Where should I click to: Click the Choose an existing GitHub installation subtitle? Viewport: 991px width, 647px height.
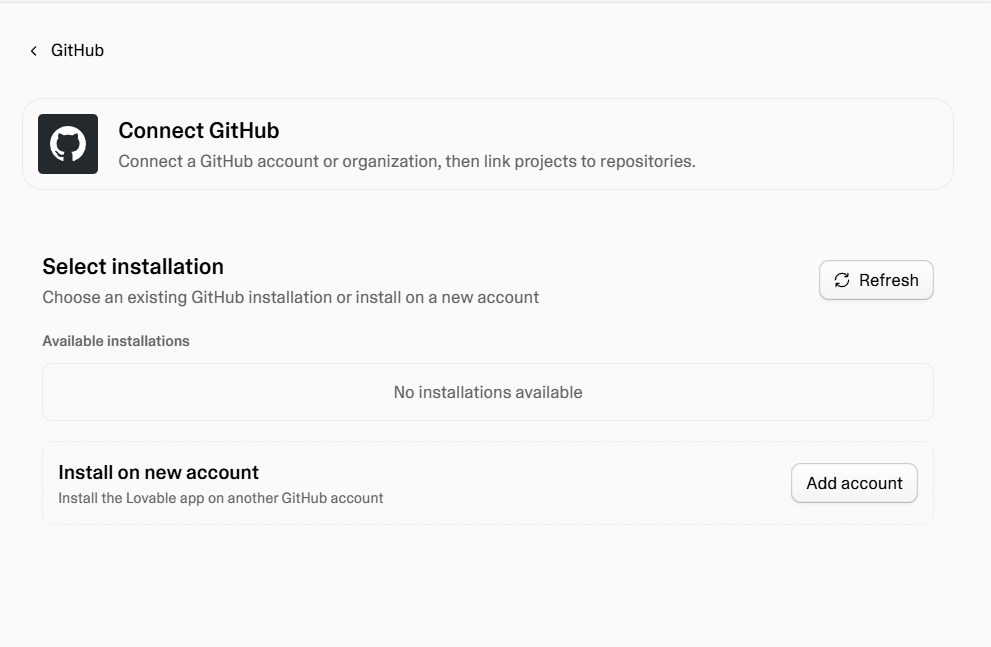pyautogui.click(x=290, y=298)
